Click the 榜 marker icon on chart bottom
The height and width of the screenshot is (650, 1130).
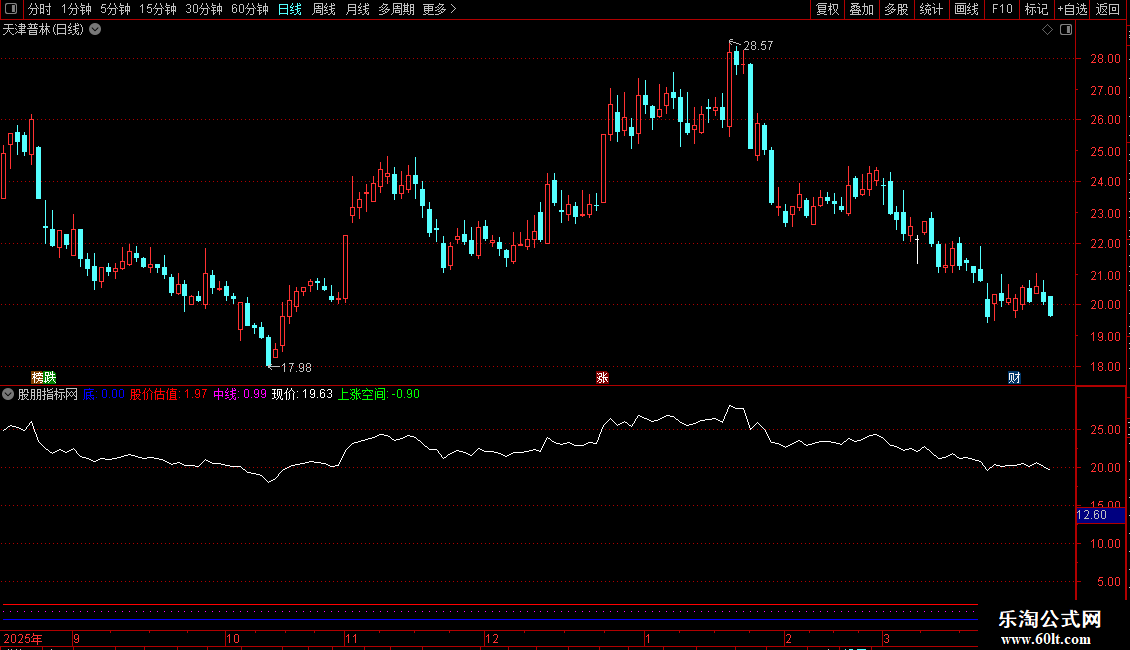[37, 378]
